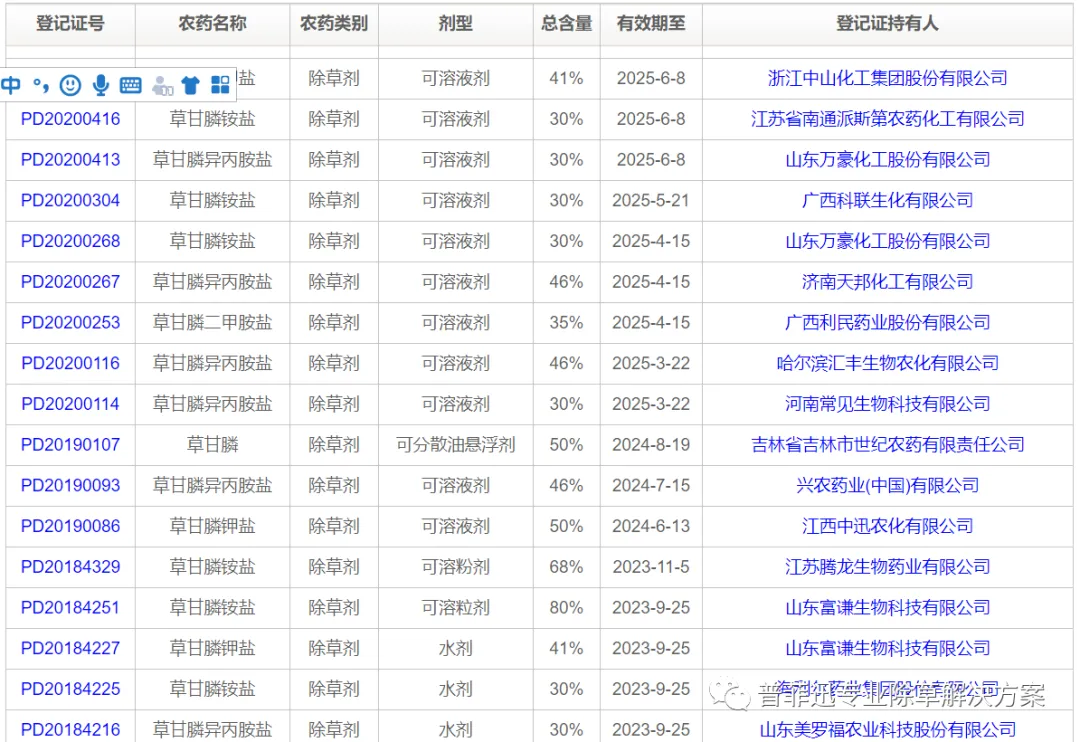Select the 可溶粒剂 formulation cell

[455, 607]
